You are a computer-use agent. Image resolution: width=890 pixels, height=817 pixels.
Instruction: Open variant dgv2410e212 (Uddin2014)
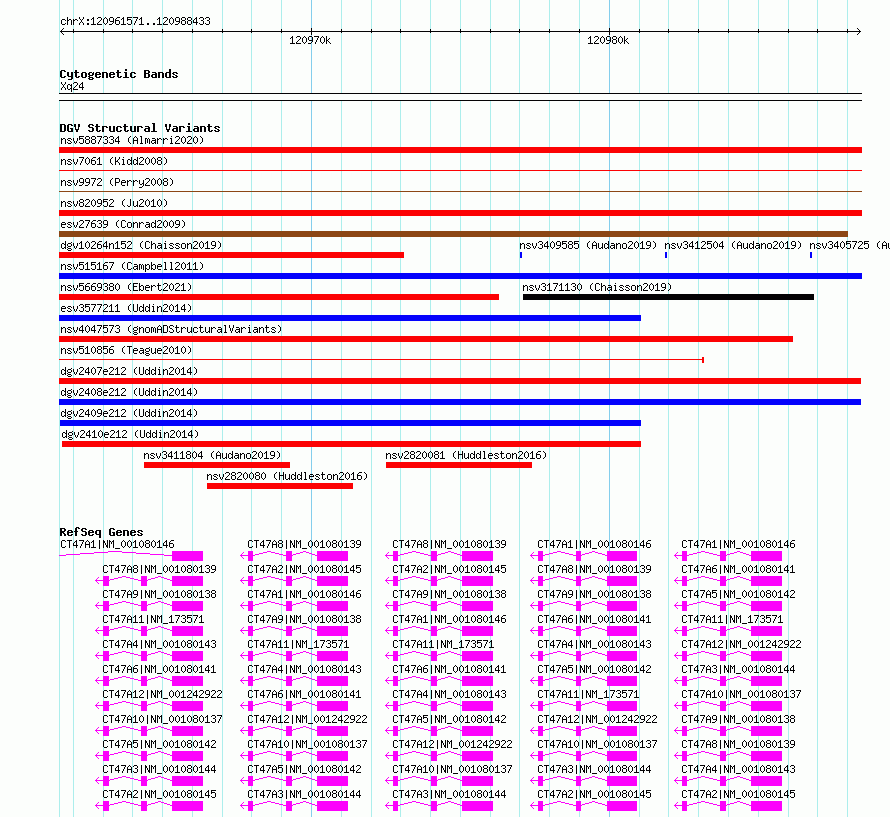pyautogui.click(x=351, y=444)
